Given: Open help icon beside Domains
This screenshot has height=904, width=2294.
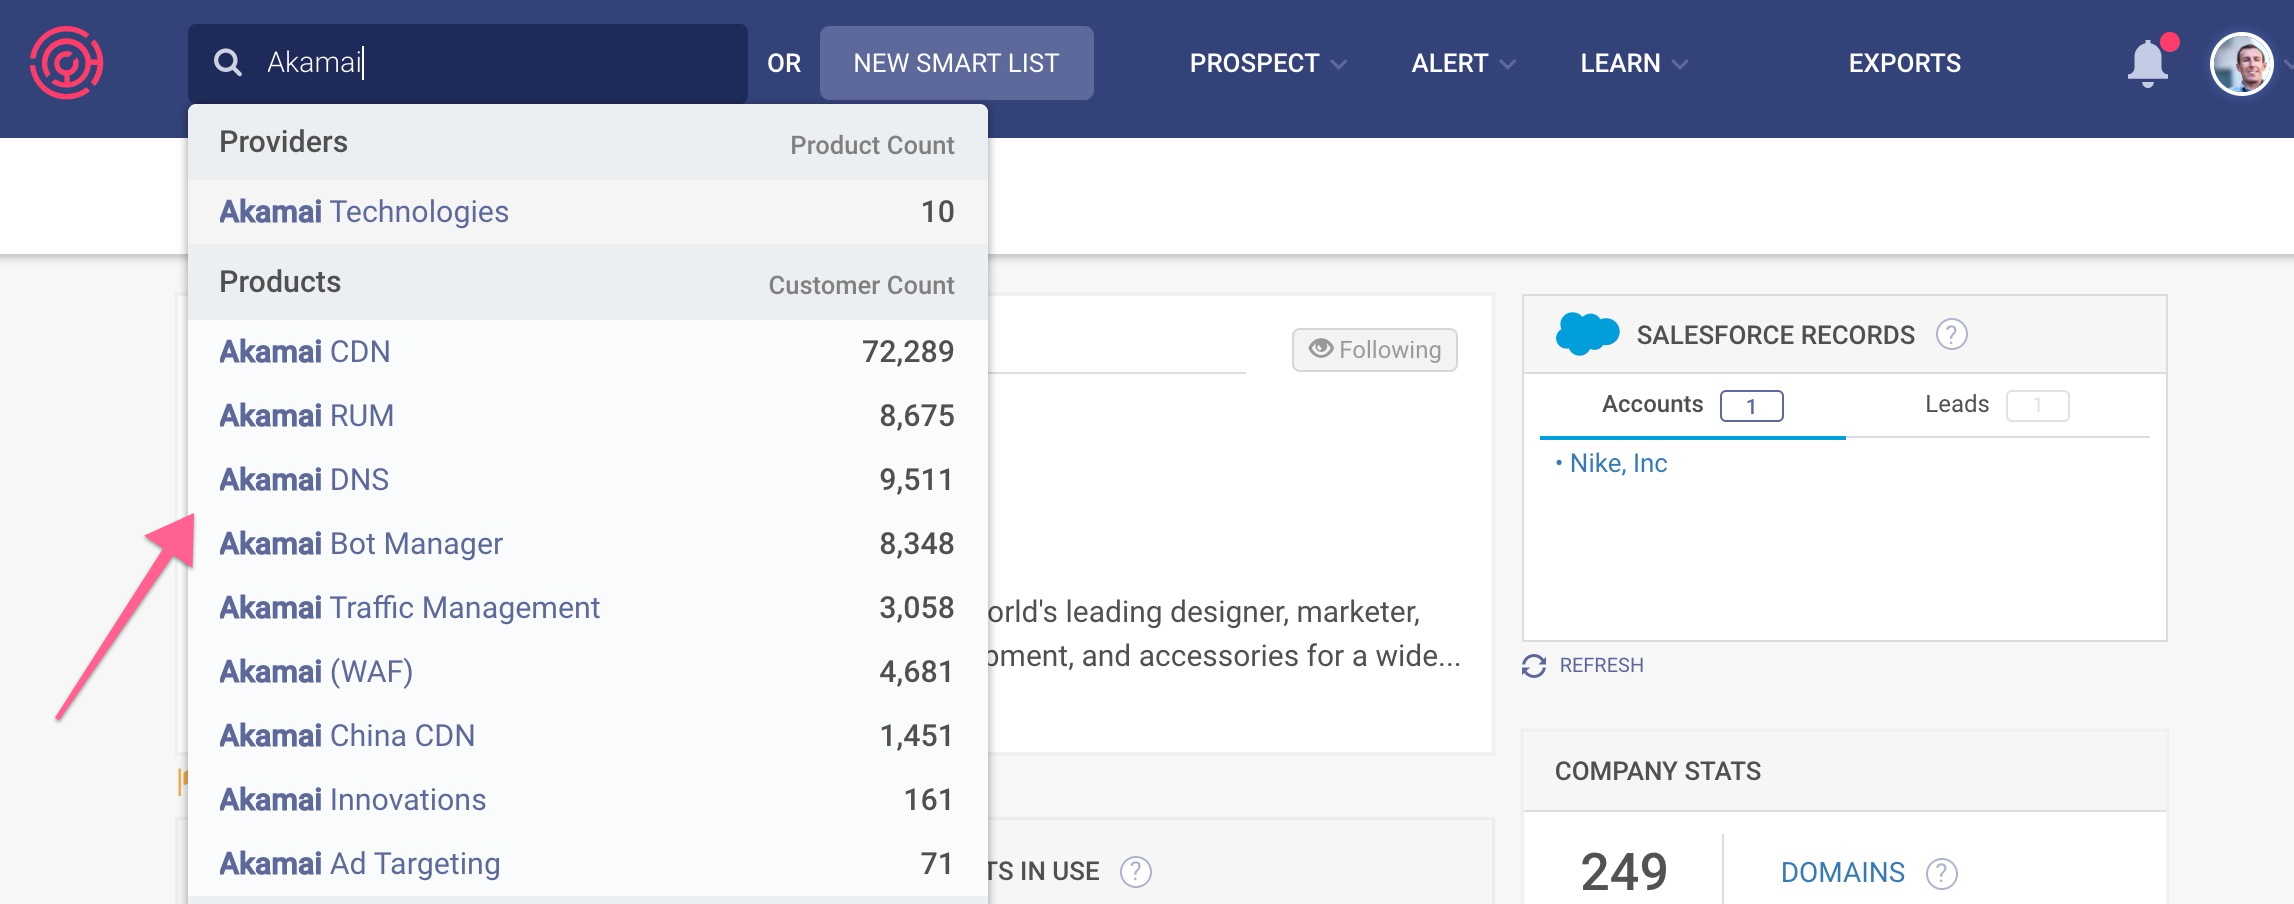Looking at the screenshot, I should (1941, 873).
